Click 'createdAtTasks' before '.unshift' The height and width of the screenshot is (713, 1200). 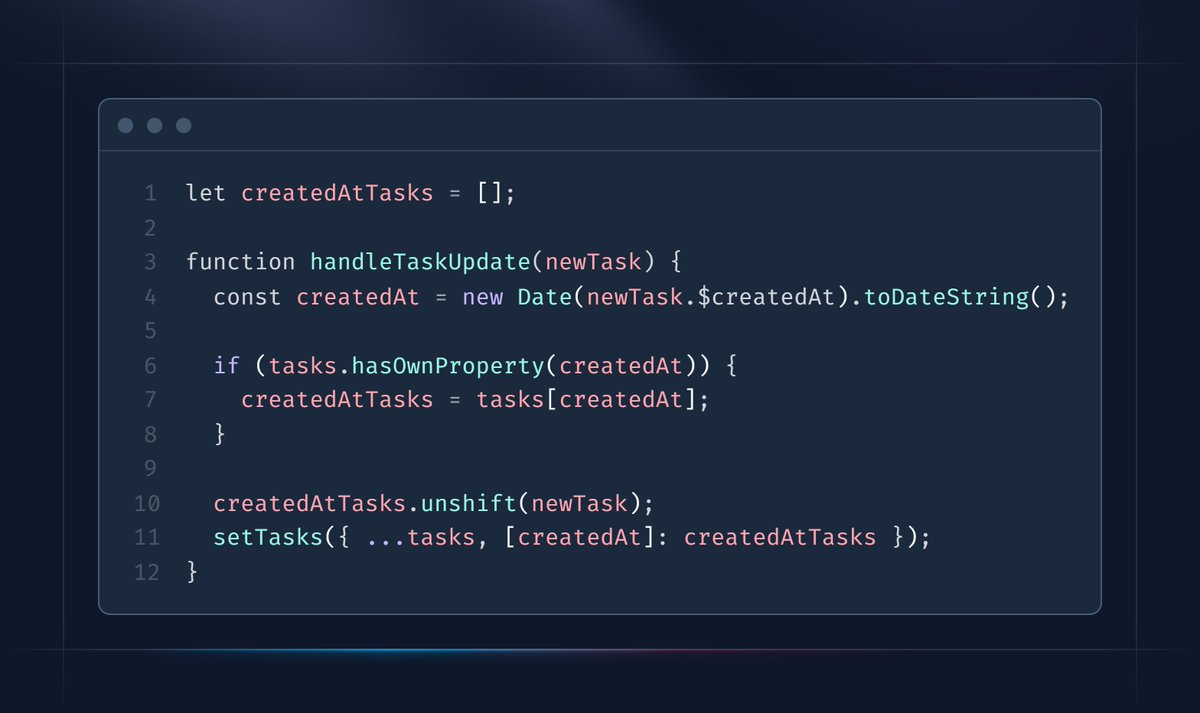click(x=310, y=504)
